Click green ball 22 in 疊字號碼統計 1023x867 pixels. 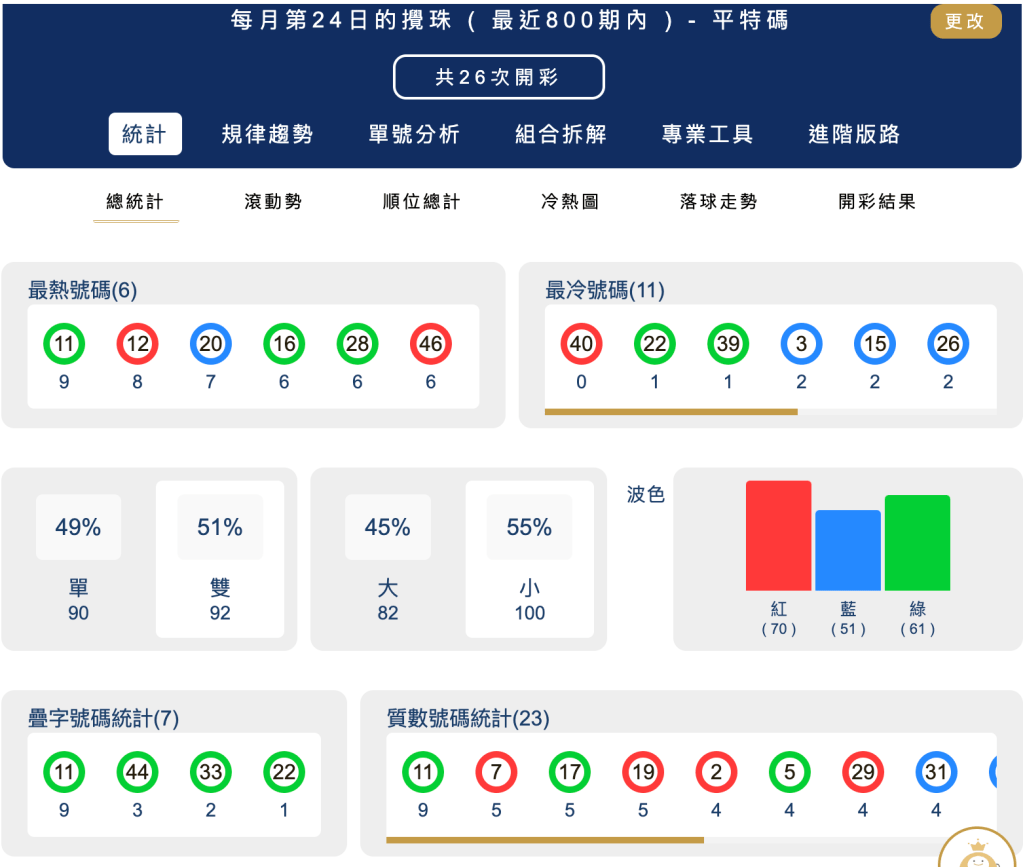(283, 772)
